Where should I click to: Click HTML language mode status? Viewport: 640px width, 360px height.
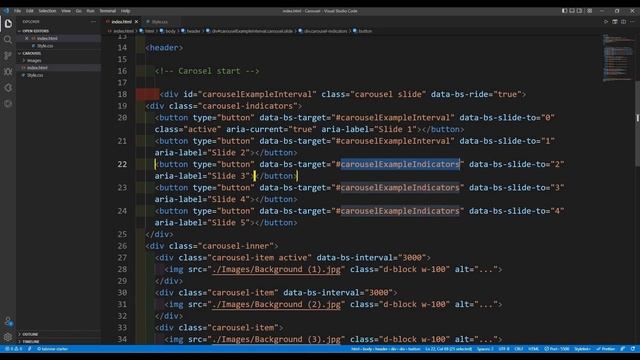533,349
